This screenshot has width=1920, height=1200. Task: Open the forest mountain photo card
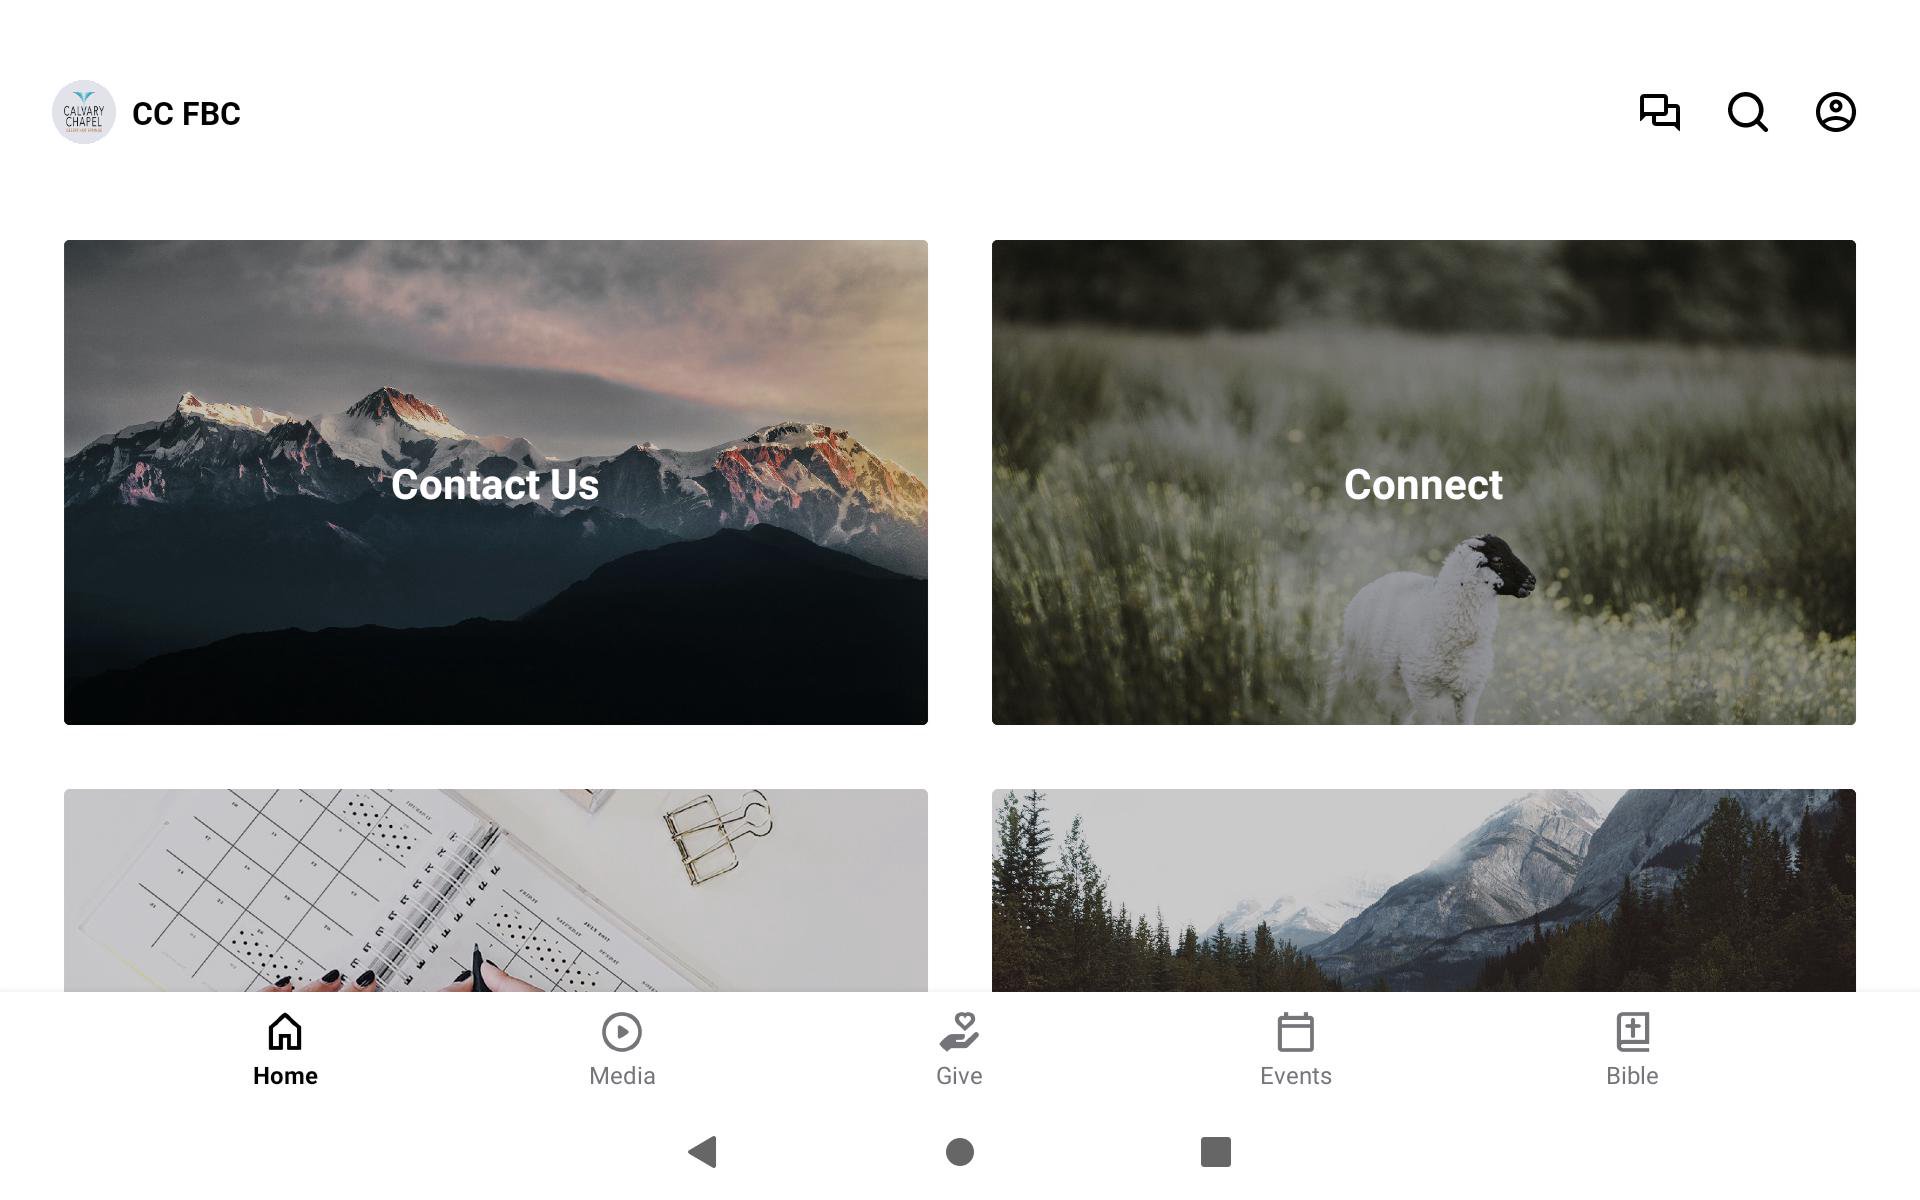pyautogui.click(x=1424, y=890)
